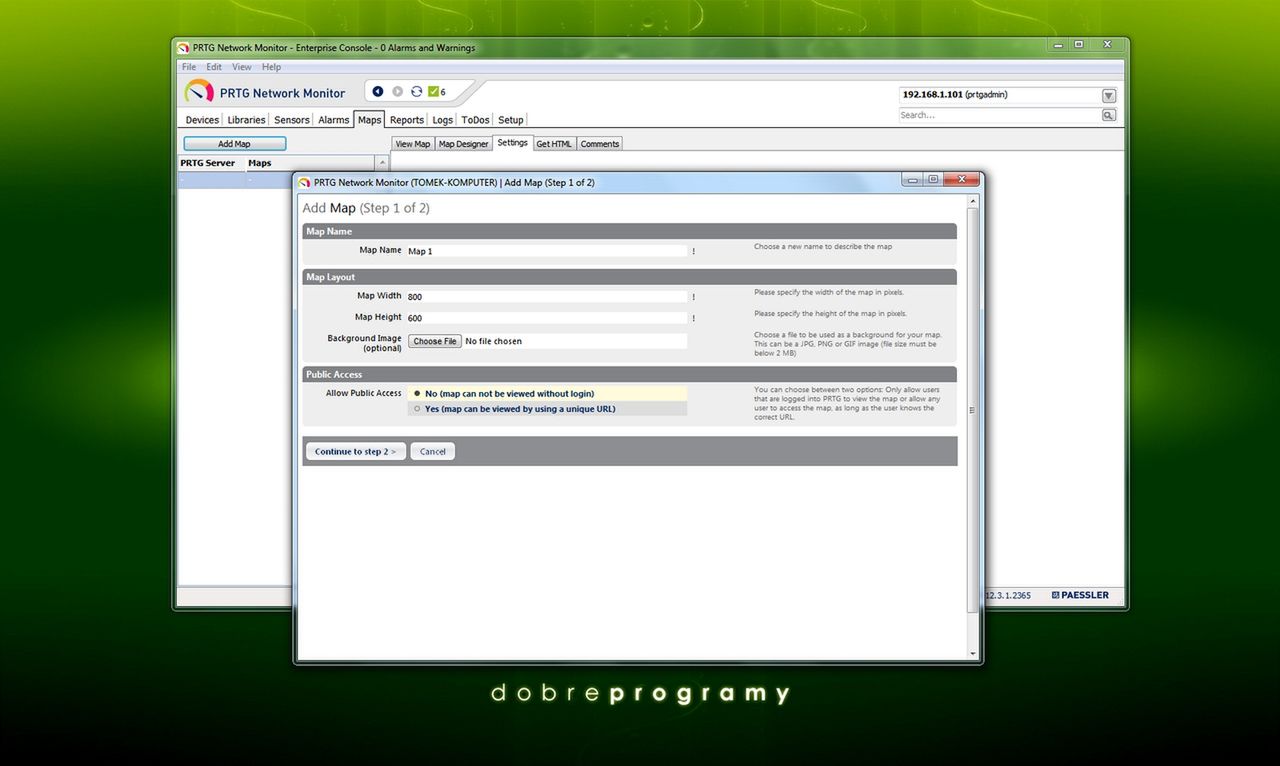Click the Choose File button

point(435,341)
